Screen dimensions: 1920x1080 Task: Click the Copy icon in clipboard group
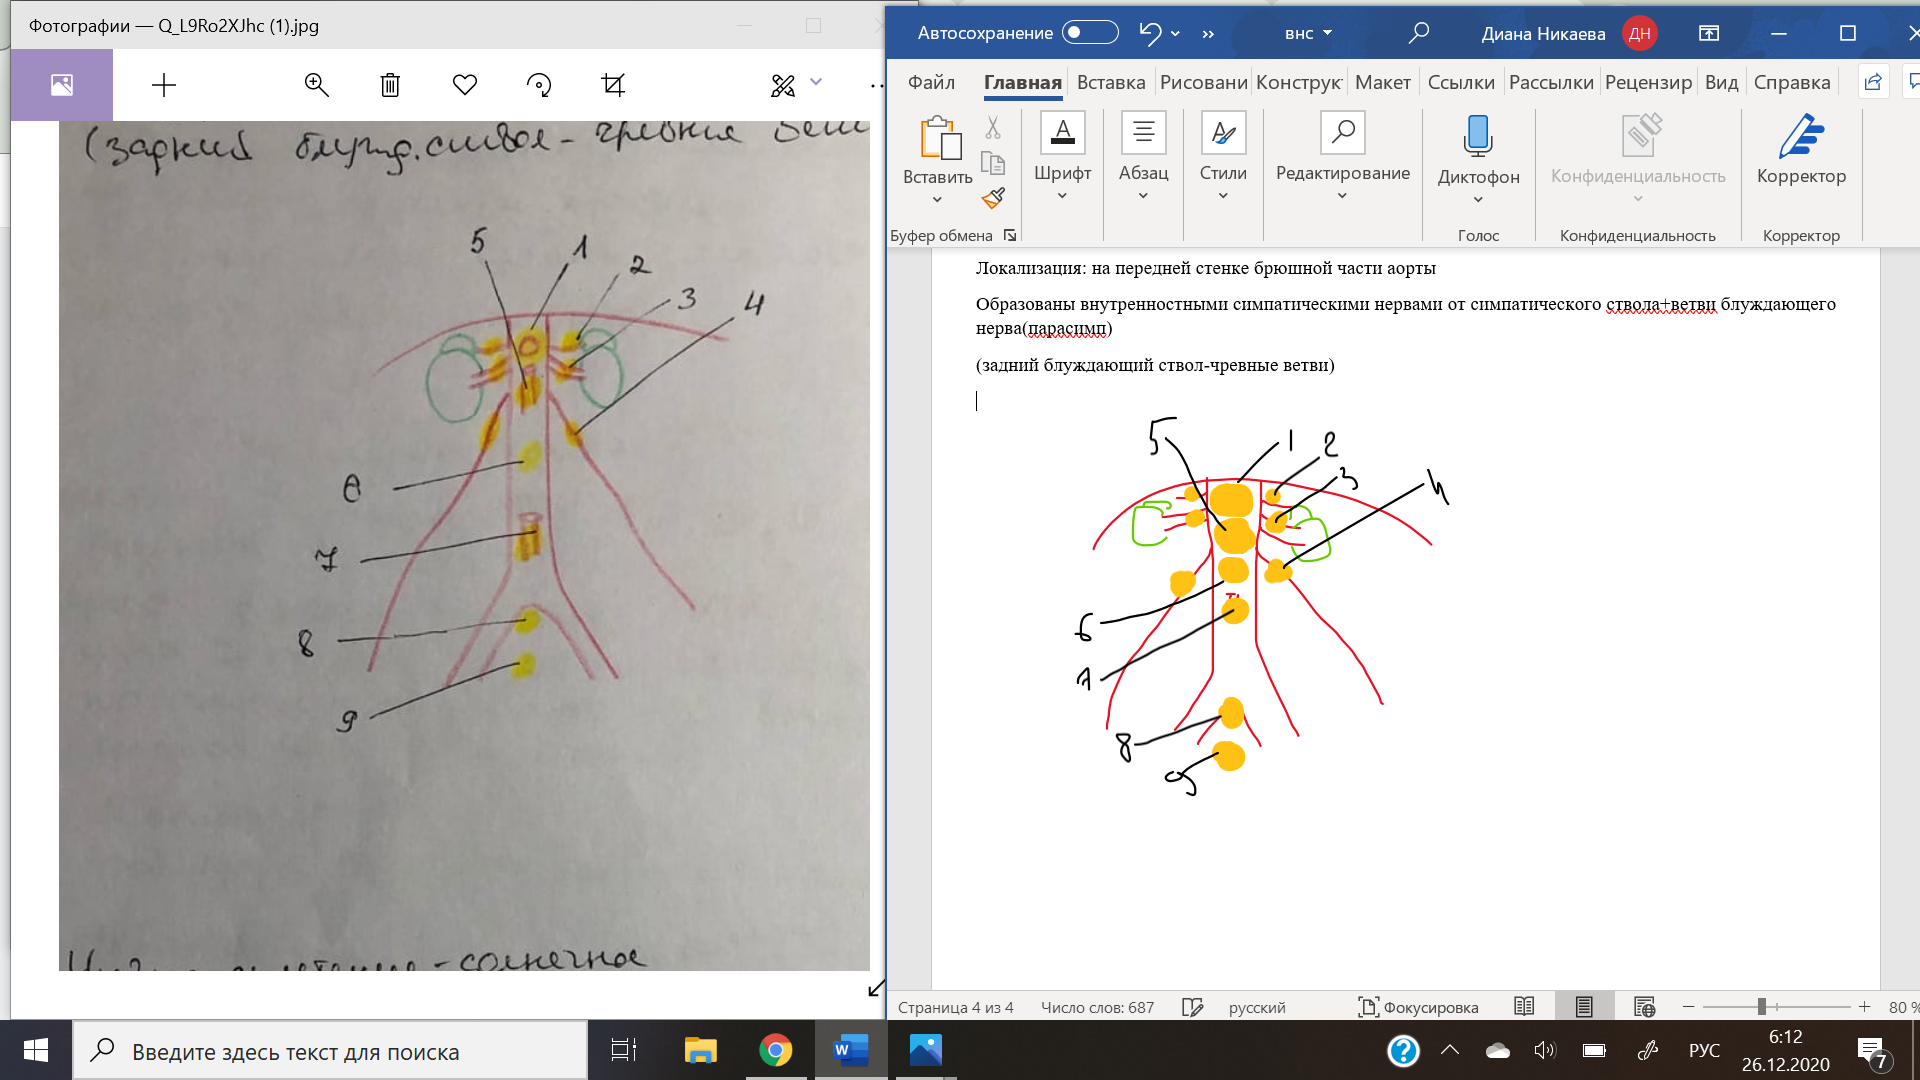point(993,163)
